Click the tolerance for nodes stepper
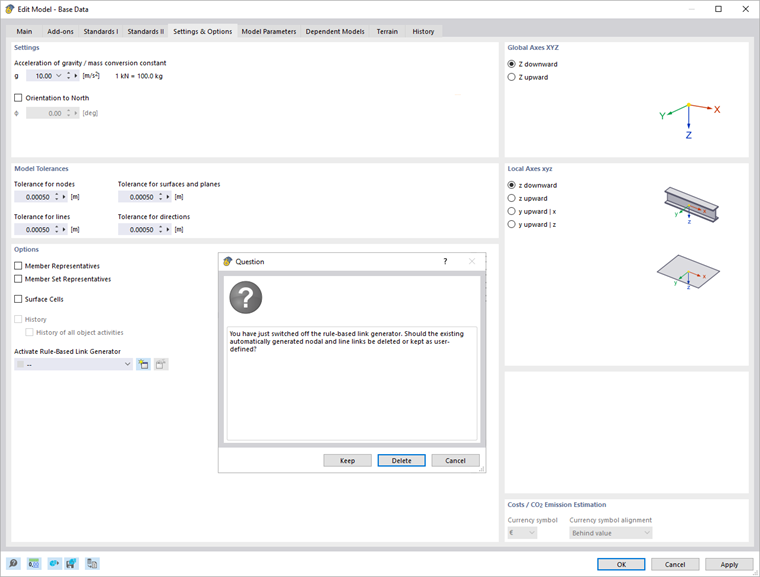 57,197
